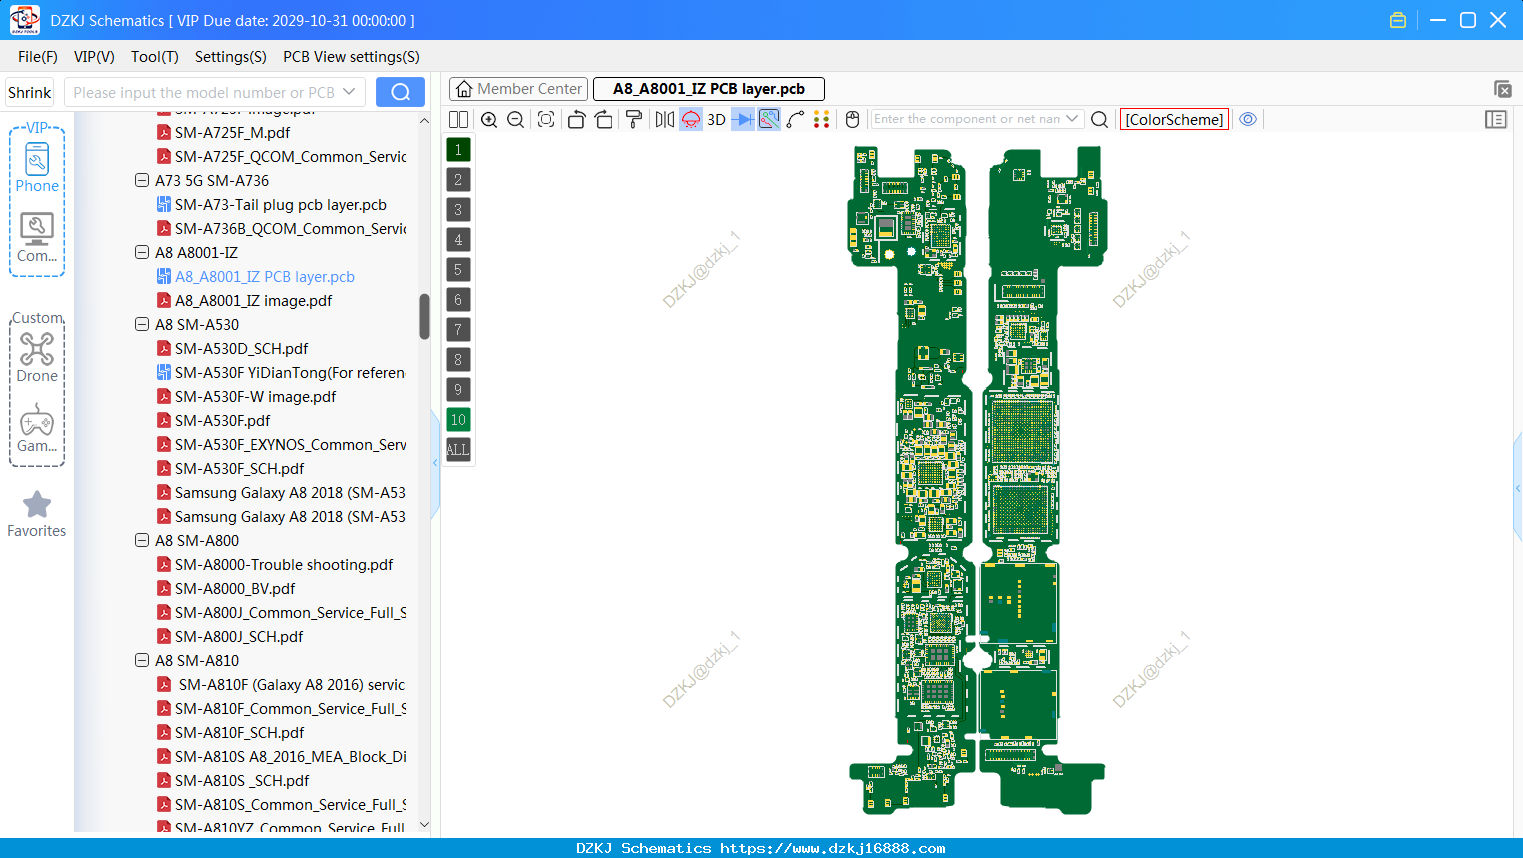Open PCB View settings(S) menu
This screenshot has width=1523, height=858.
click(351, 57)
